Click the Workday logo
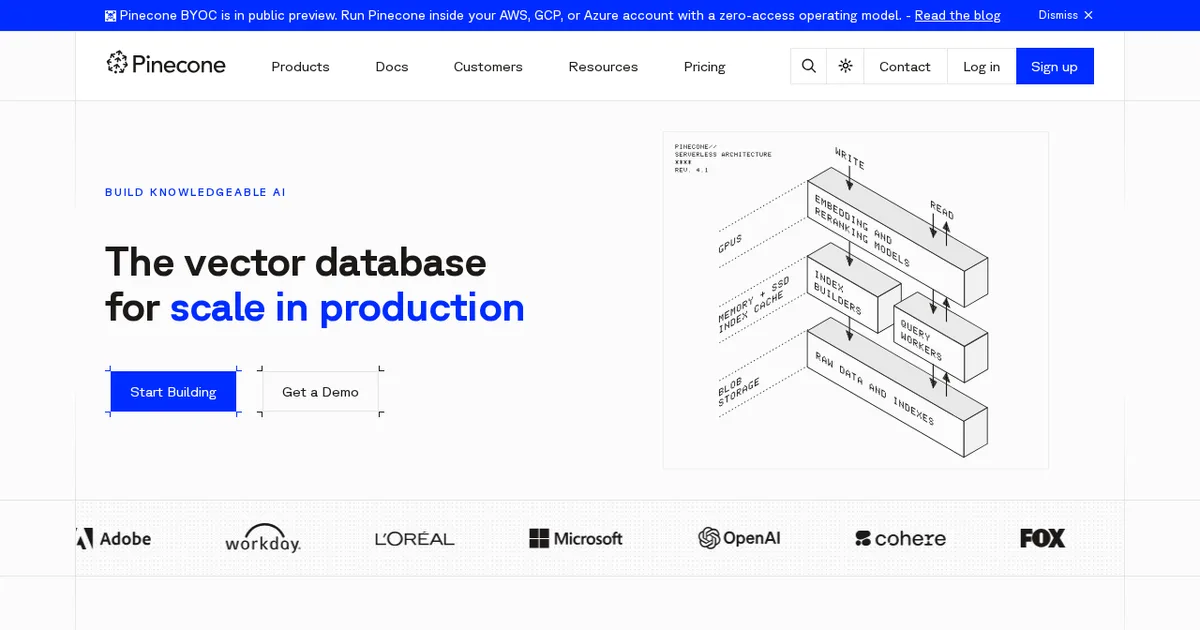 point(263,538)
